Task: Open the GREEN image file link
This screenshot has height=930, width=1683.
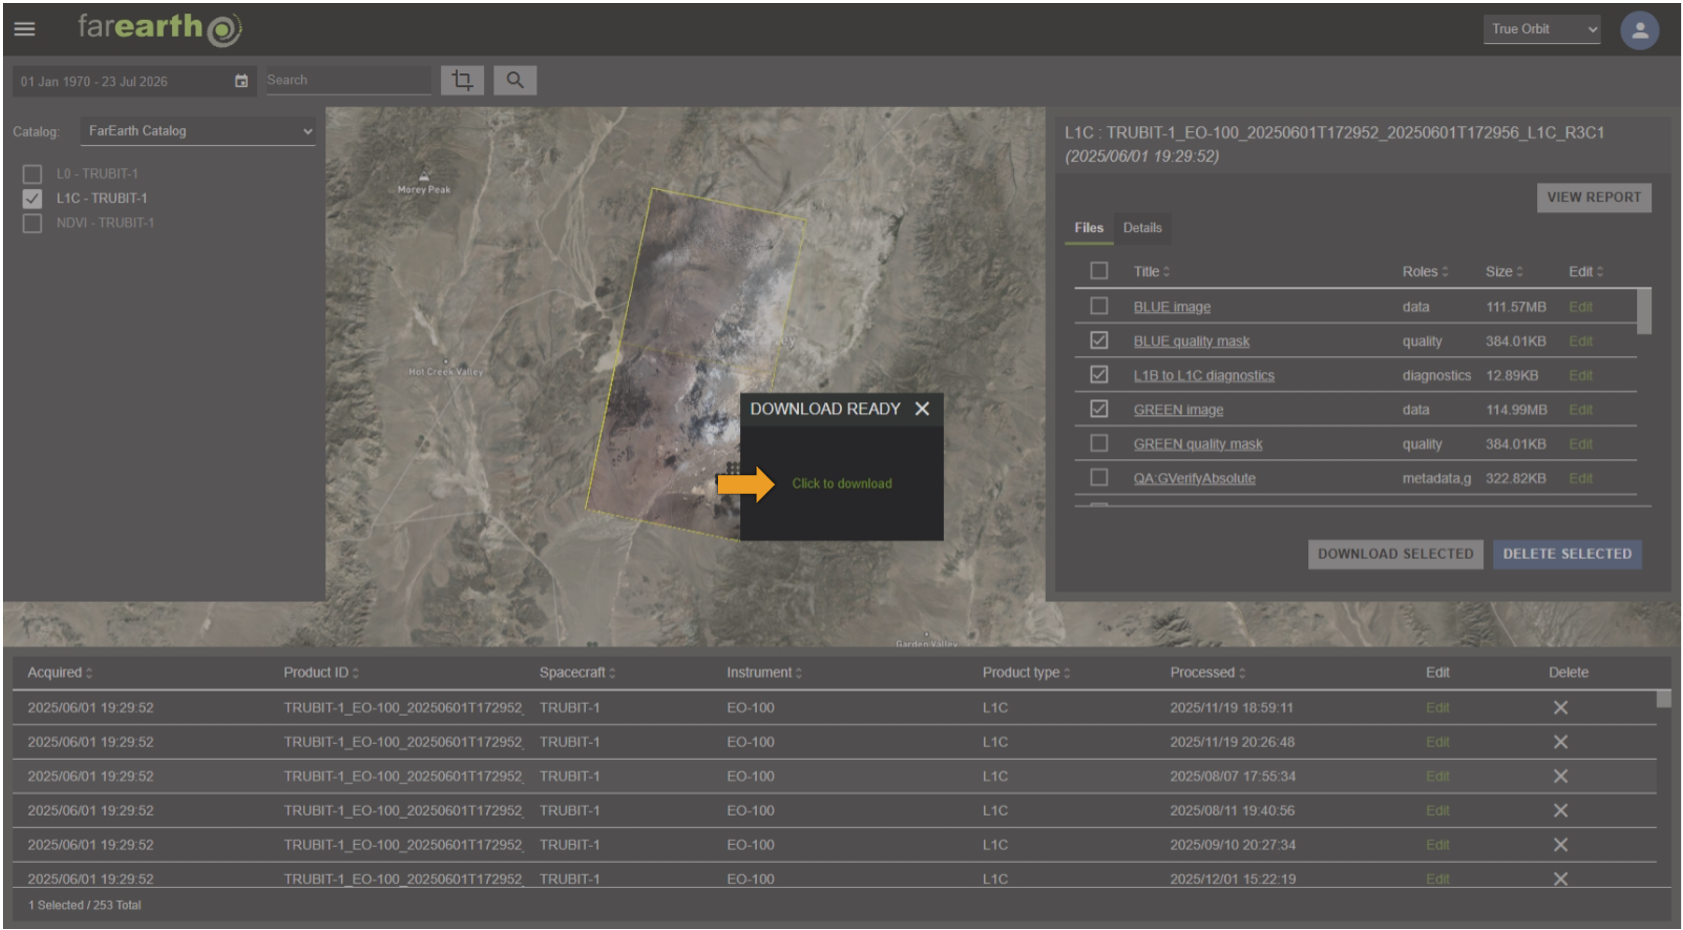Action: pos(1178,410)
